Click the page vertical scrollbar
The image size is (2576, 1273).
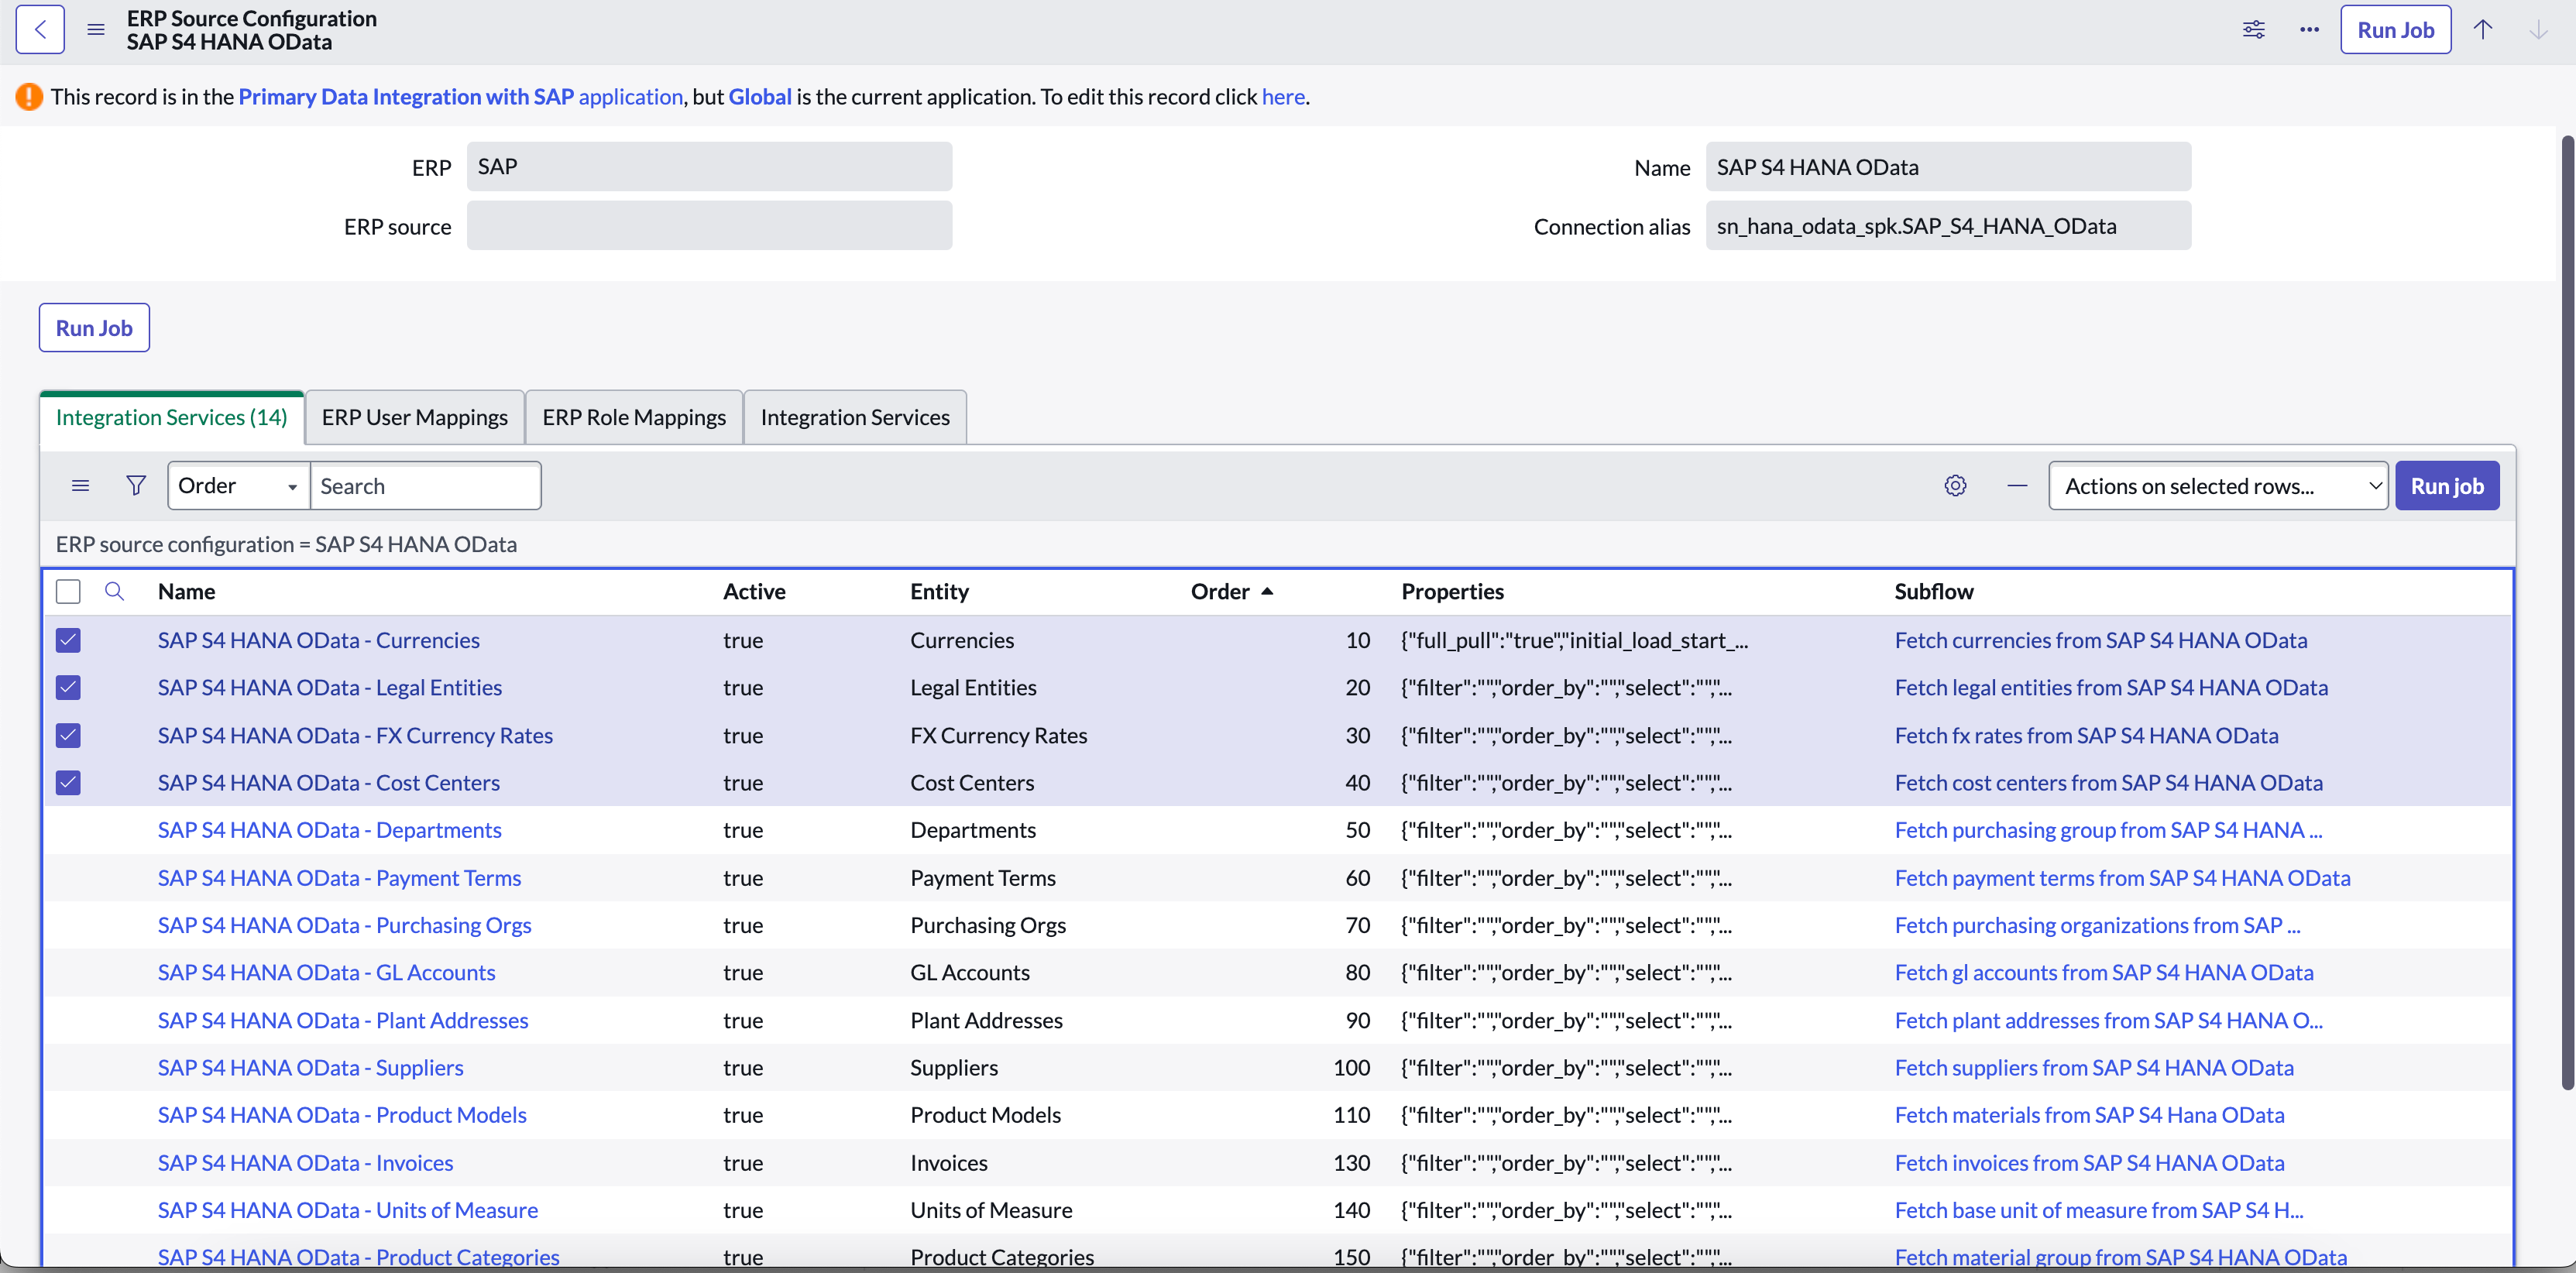(2567, 612)
